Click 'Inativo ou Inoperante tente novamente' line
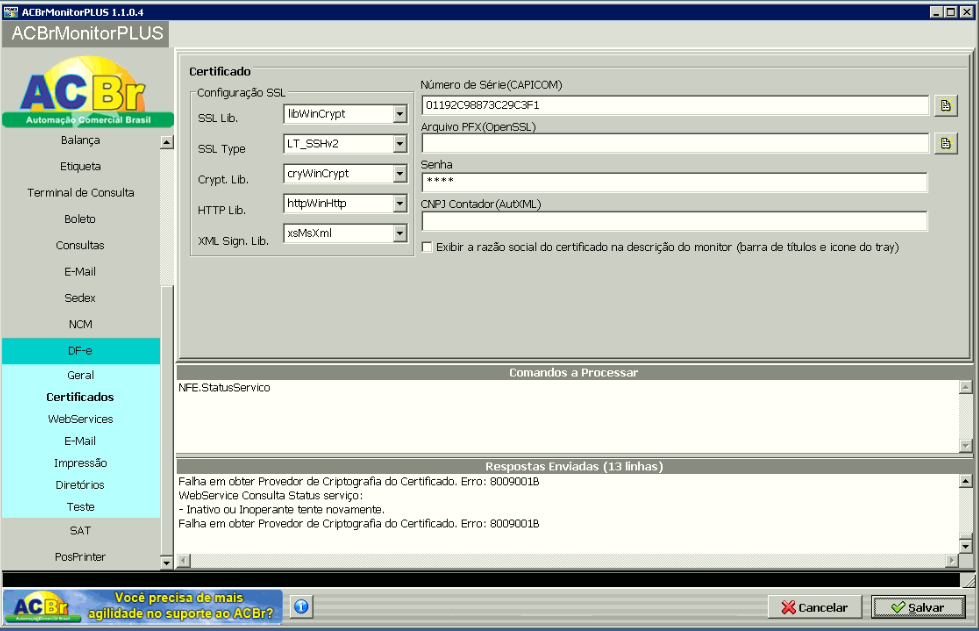 [x=282, y=509]
